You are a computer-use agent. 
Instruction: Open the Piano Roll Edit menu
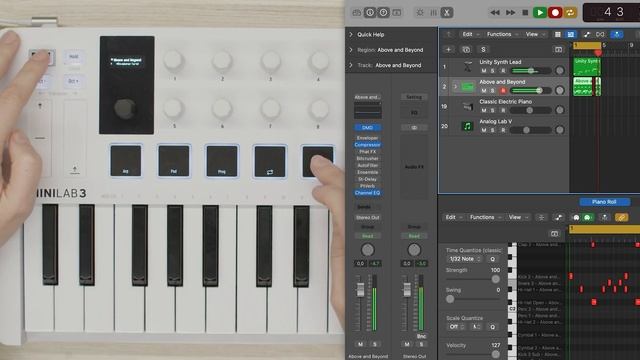[453, 218]
